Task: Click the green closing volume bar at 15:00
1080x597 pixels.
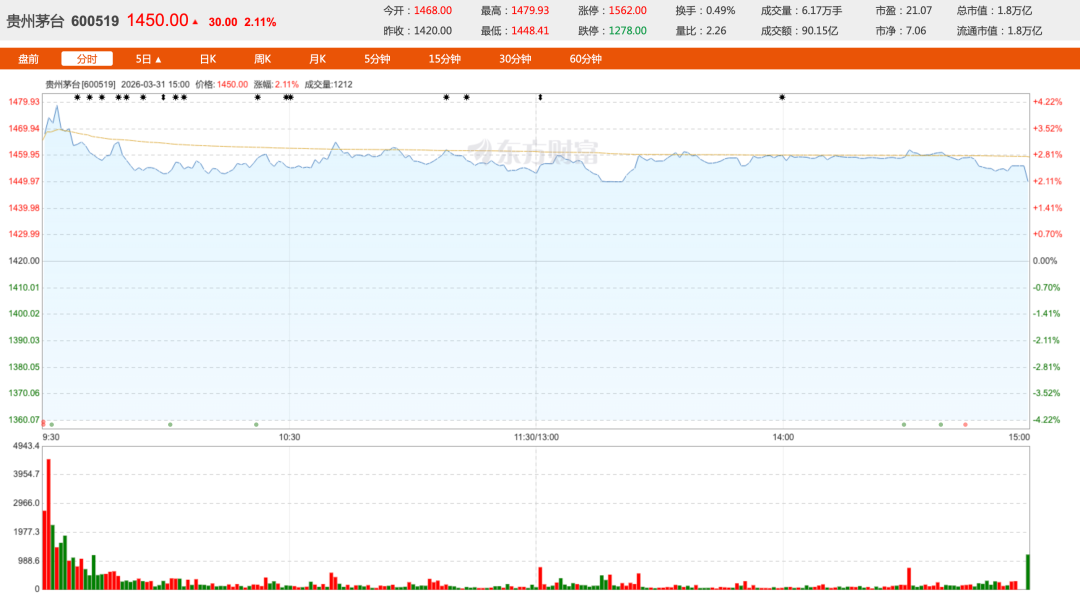Action: coord(1028,572)
